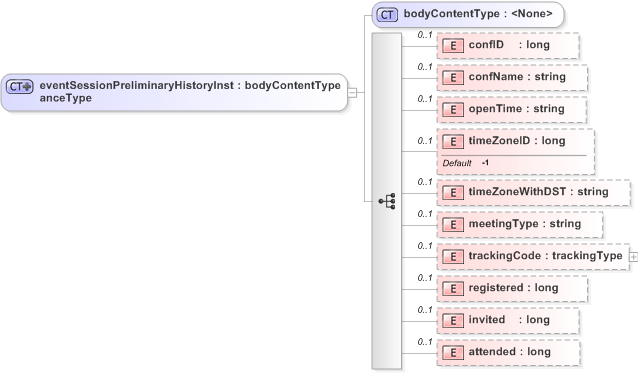Click the E icon of registered
Screen dimensions: 638x373
pyautogui.click(x=452, y=289)
